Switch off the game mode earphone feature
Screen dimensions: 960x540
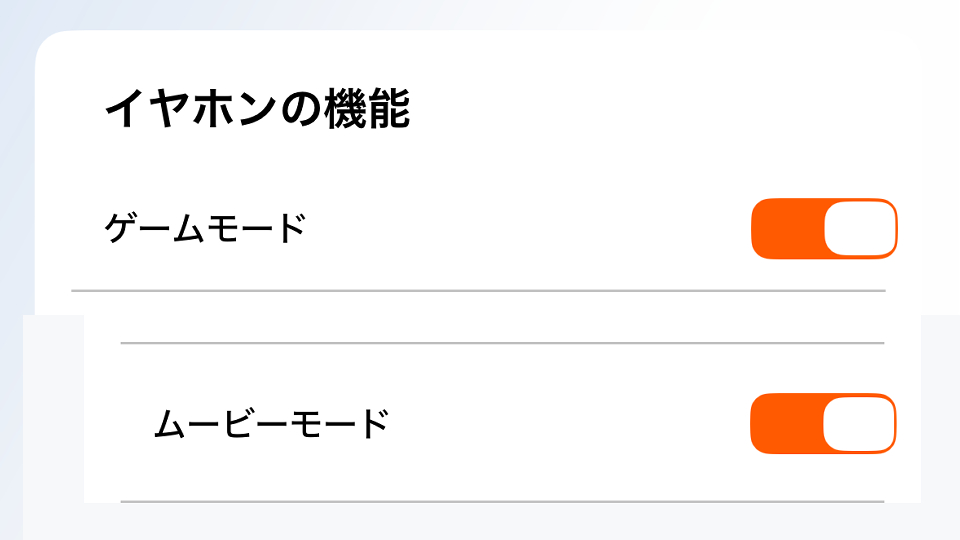824,229
